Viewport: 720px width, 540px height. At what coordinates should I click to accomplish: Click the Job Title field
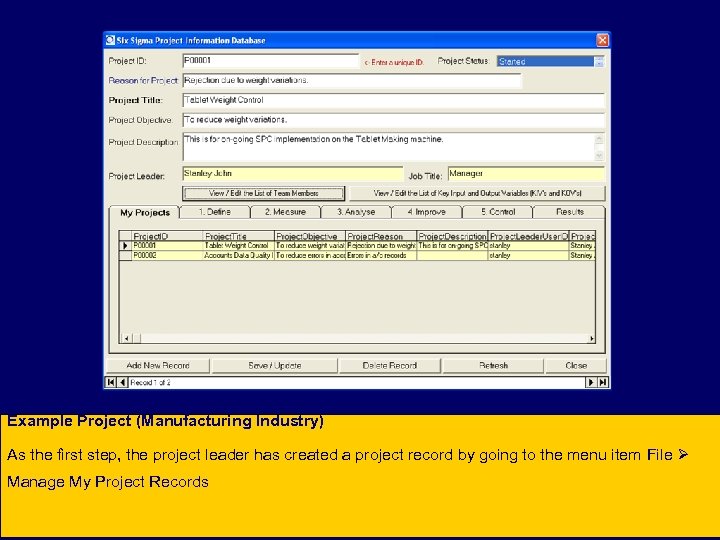(526, 174)
